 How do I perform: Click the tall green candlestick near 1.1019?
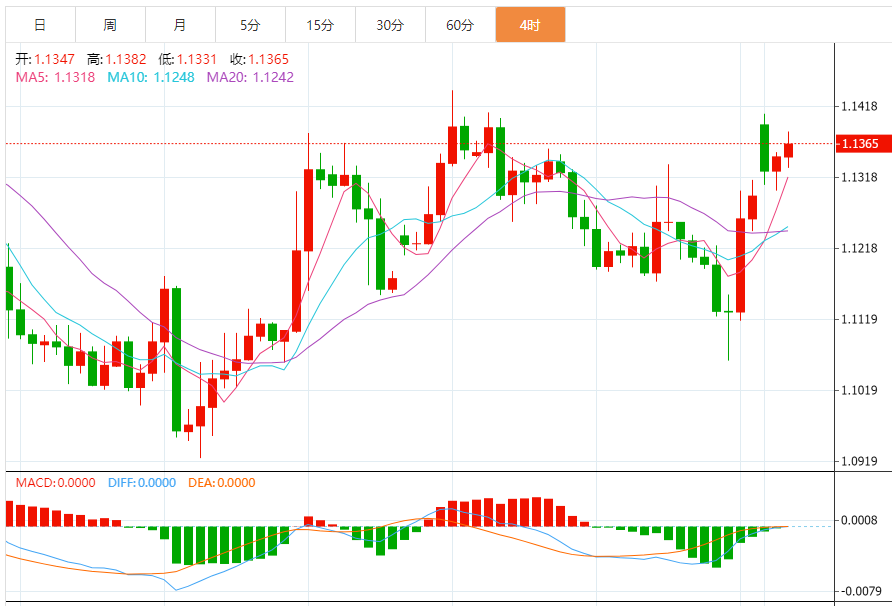click(x=176, y=360)
